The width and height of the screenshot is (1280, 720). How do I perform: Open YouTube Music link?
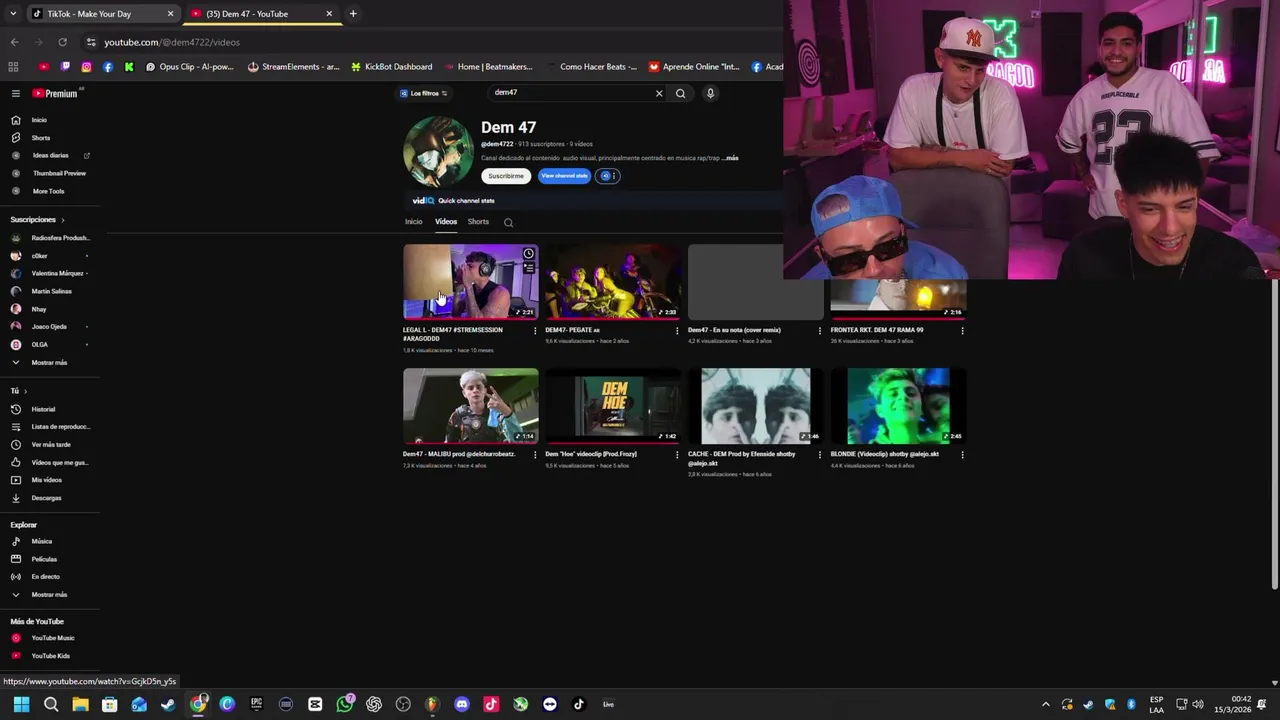(x=52, y=638)
